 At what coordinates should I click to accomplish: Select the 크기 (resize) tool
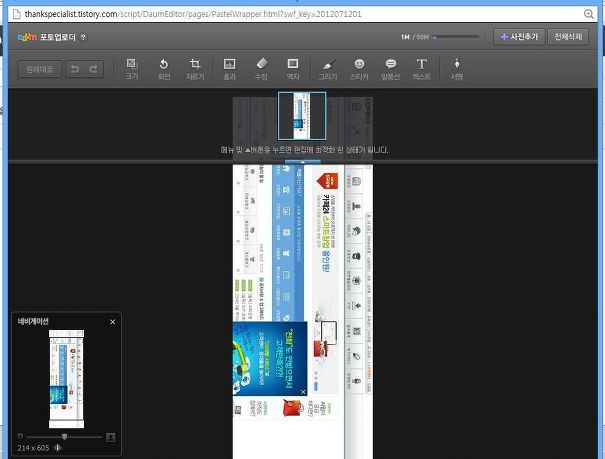click(132, 69)
